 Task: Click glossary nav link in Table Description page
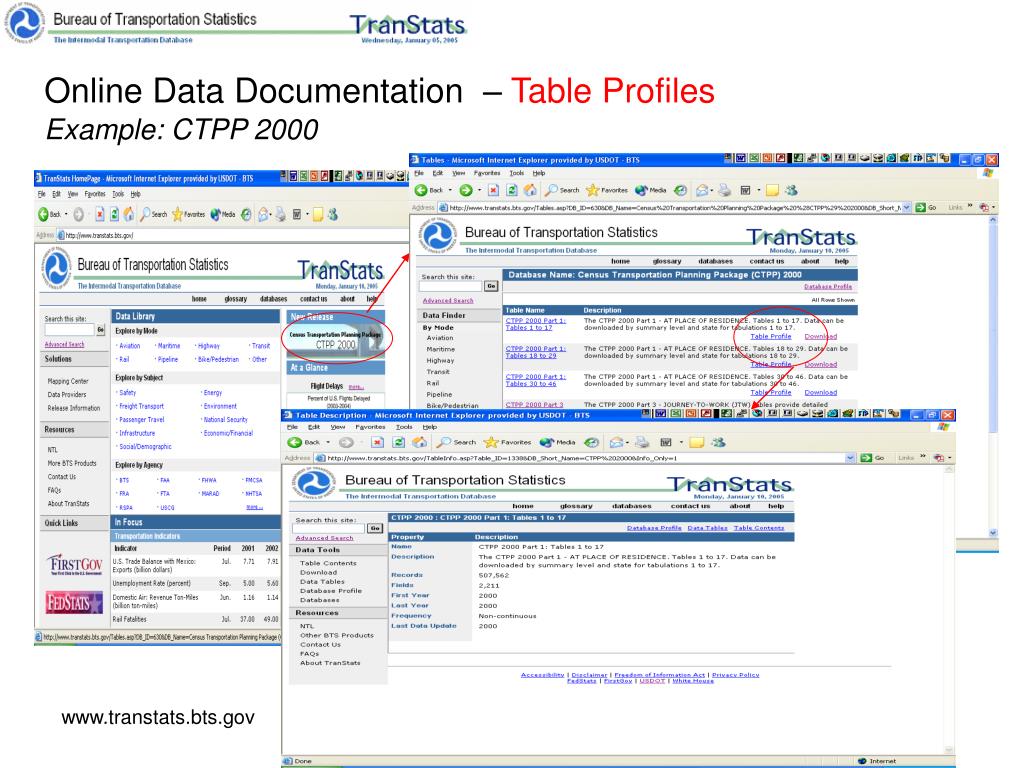(576, 506)
